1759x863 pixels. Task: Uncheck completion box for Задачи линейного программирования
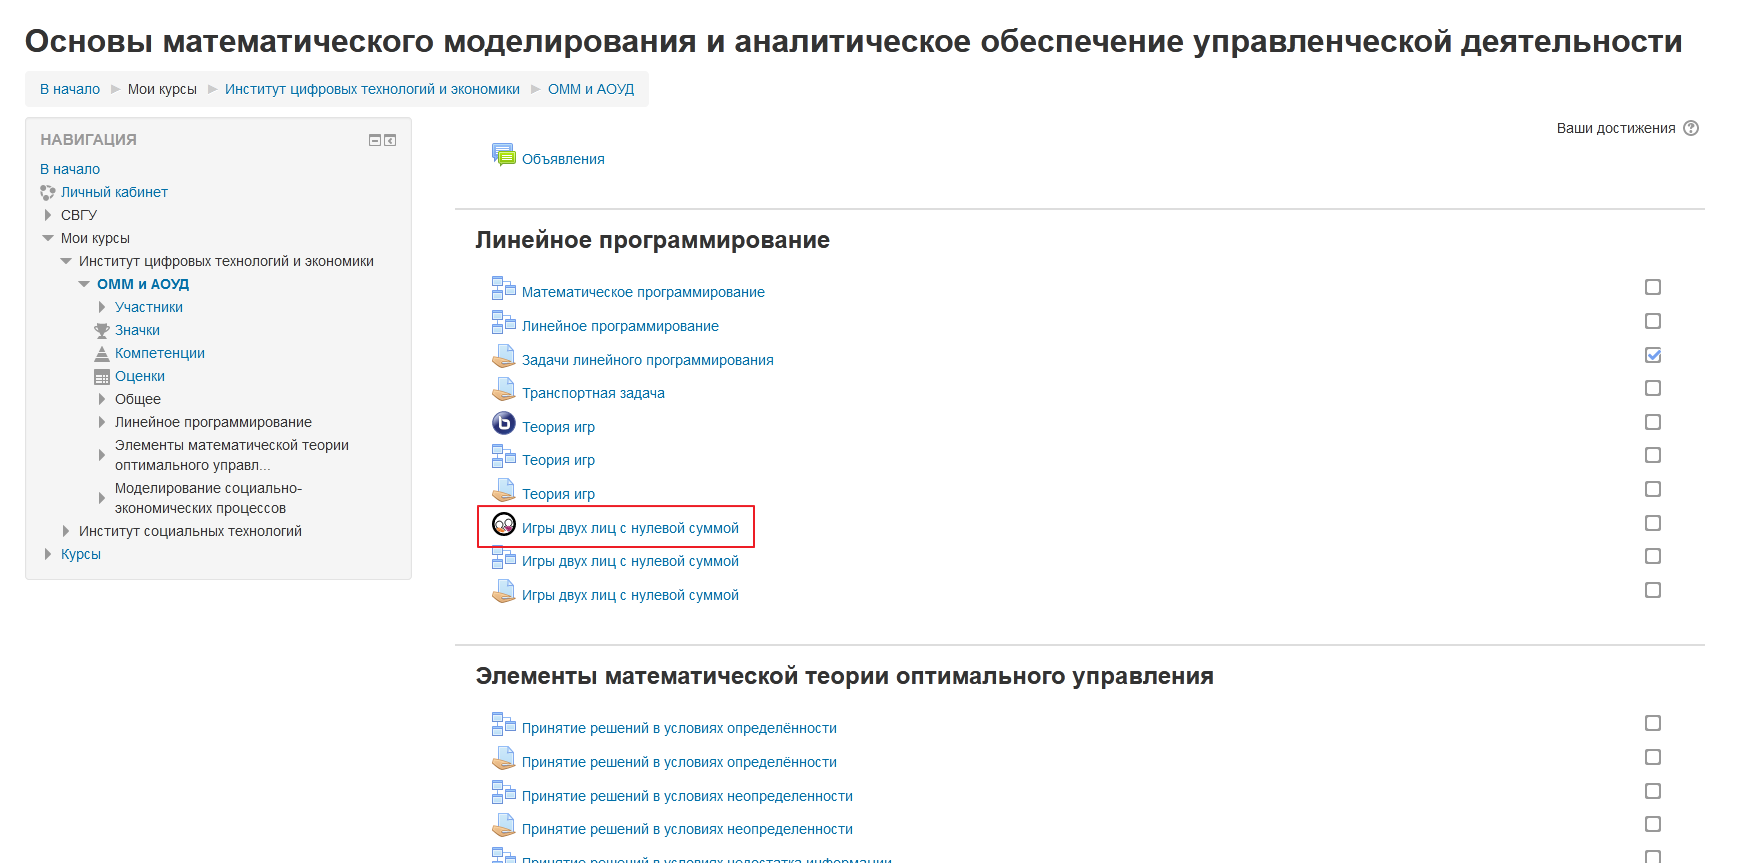click(1653, 355)
